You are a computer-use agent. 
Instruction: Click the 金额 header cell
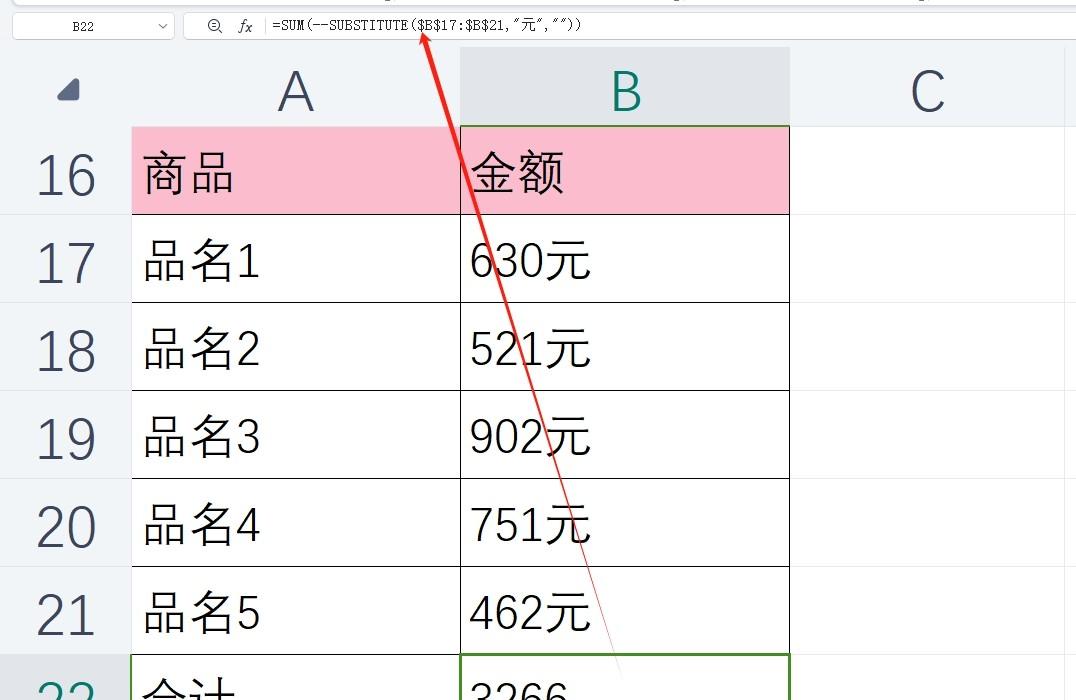click(x=625, y=171)
